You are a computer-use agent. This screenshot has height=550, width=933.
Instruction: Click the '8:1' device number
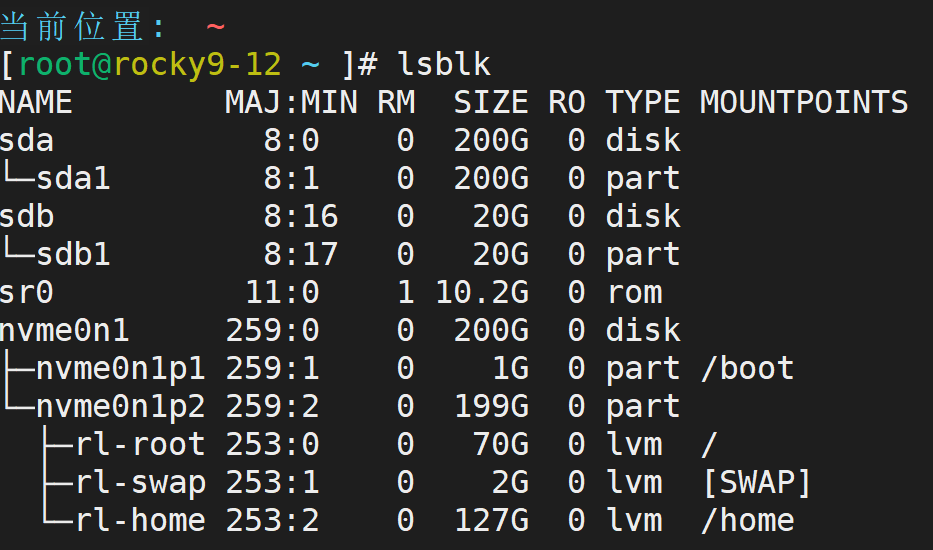pyautogui.click(x=292, y=179)
